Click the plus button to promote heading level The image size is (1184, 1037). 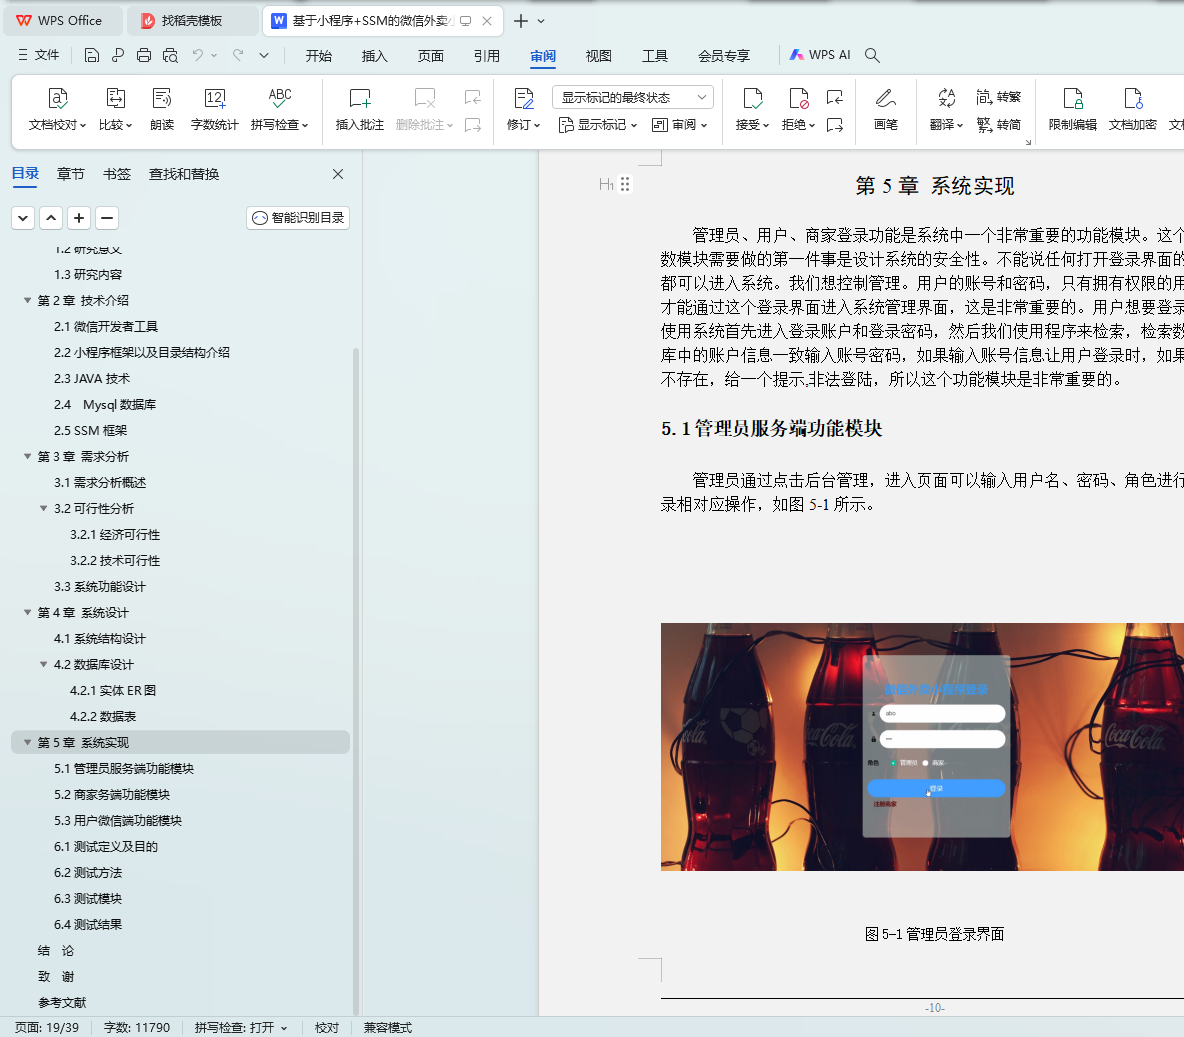click(79, 218)
